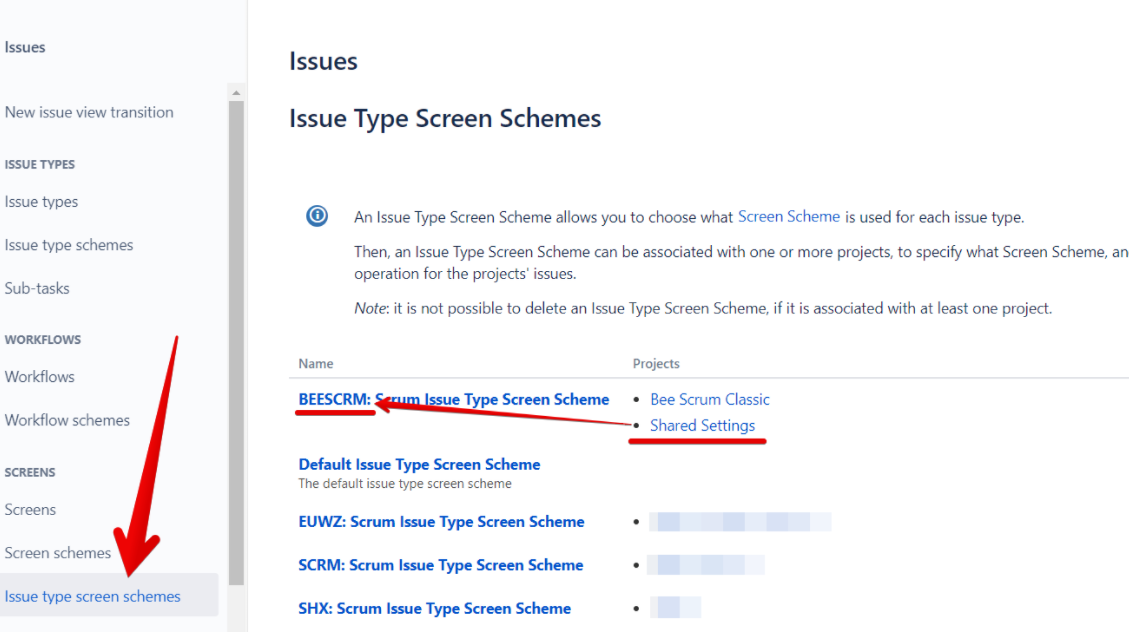Open the SHX: Scrum Issue Type Screen Scheme
This screenshot has width=1129, height=632.
point(434,608)
